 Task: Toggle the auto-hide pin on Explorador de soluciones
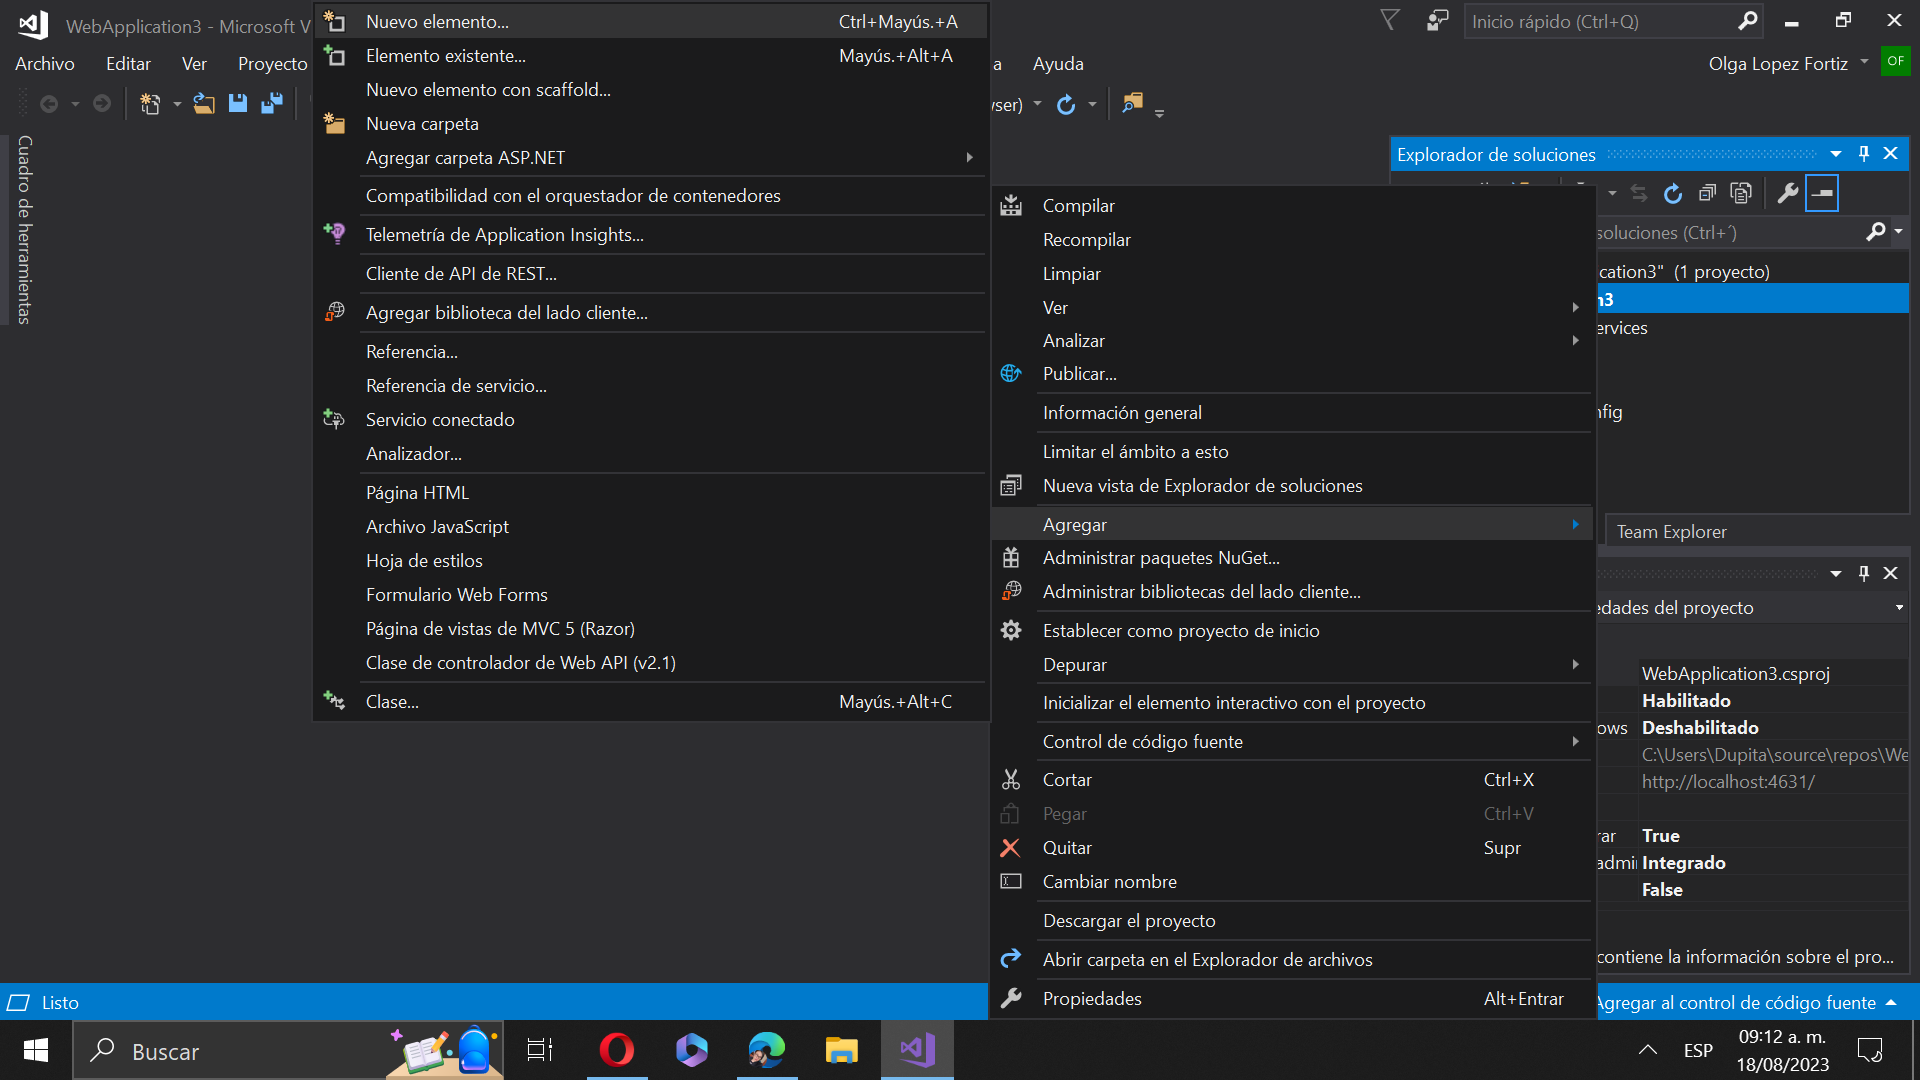pos(1863,154)
